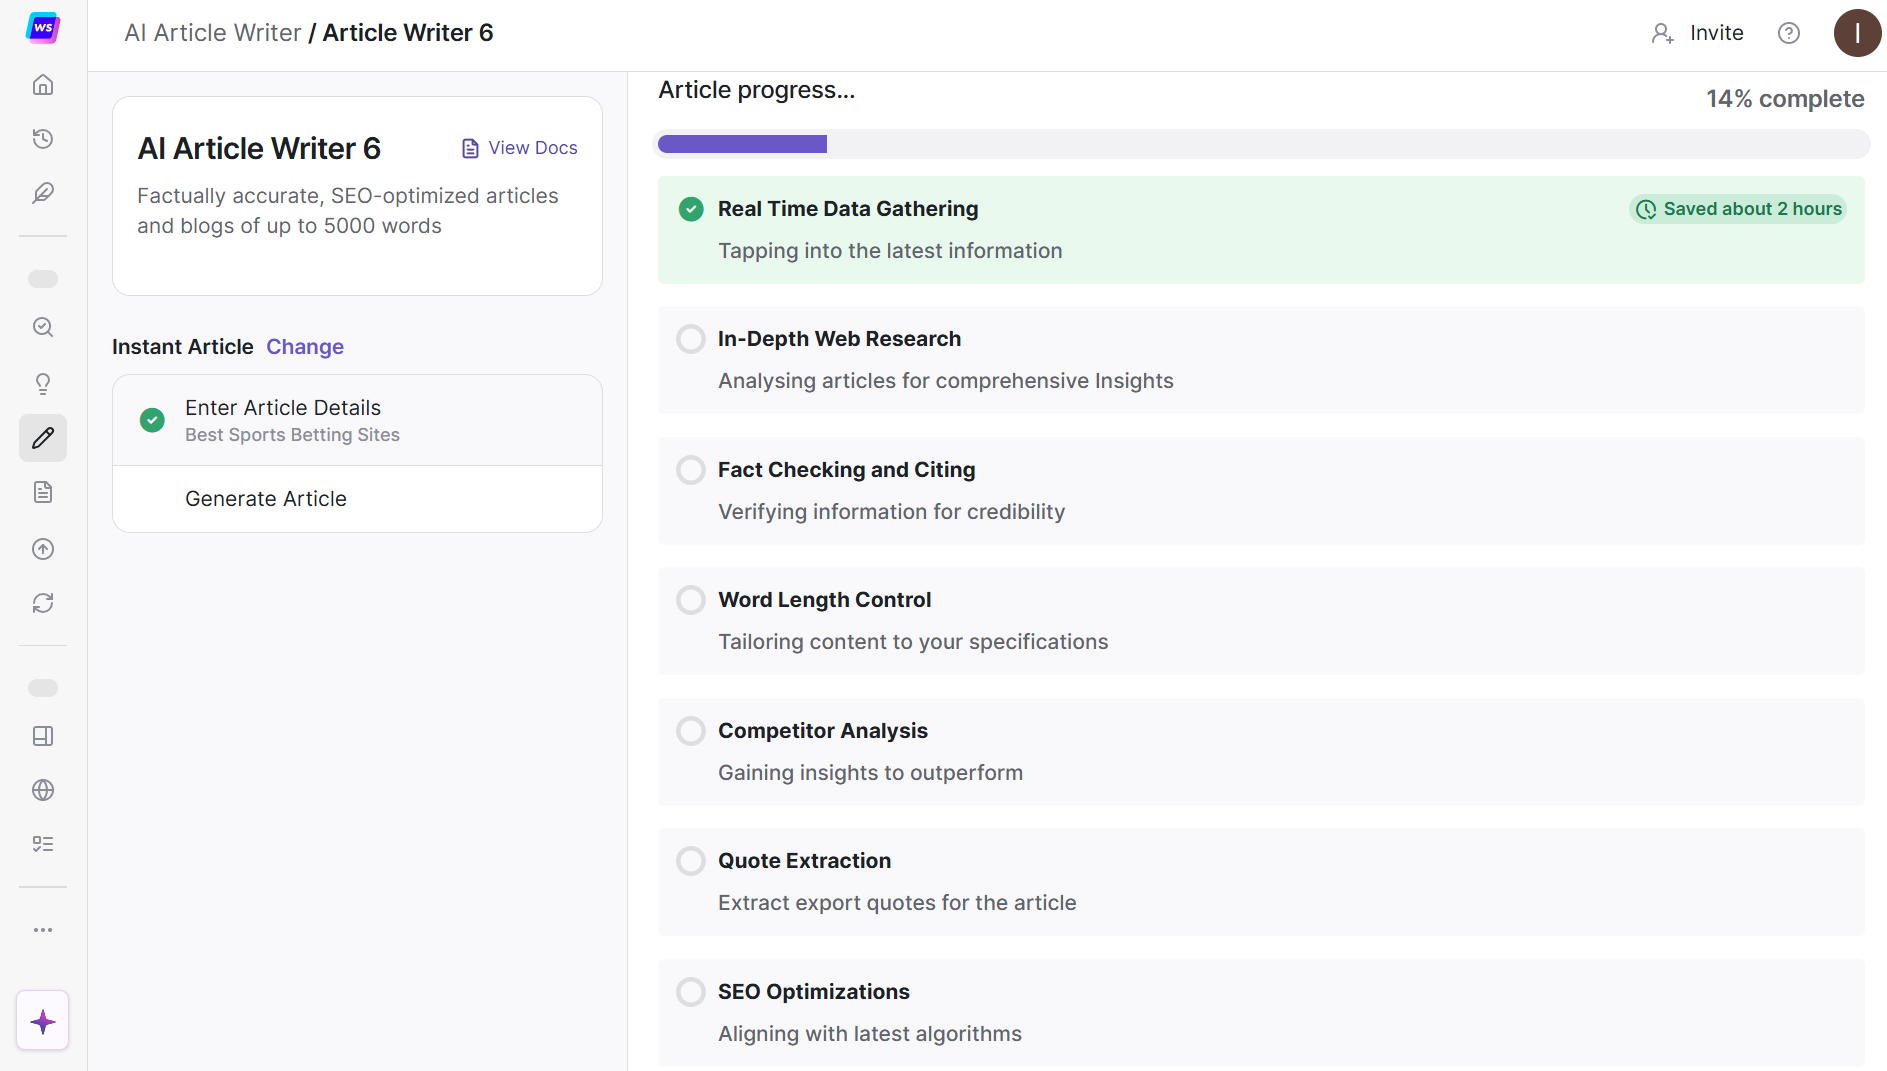Click In-Depth Web Research status circle
The height and width of the screenshot is (1071, 1887).
tap(691, 339)
